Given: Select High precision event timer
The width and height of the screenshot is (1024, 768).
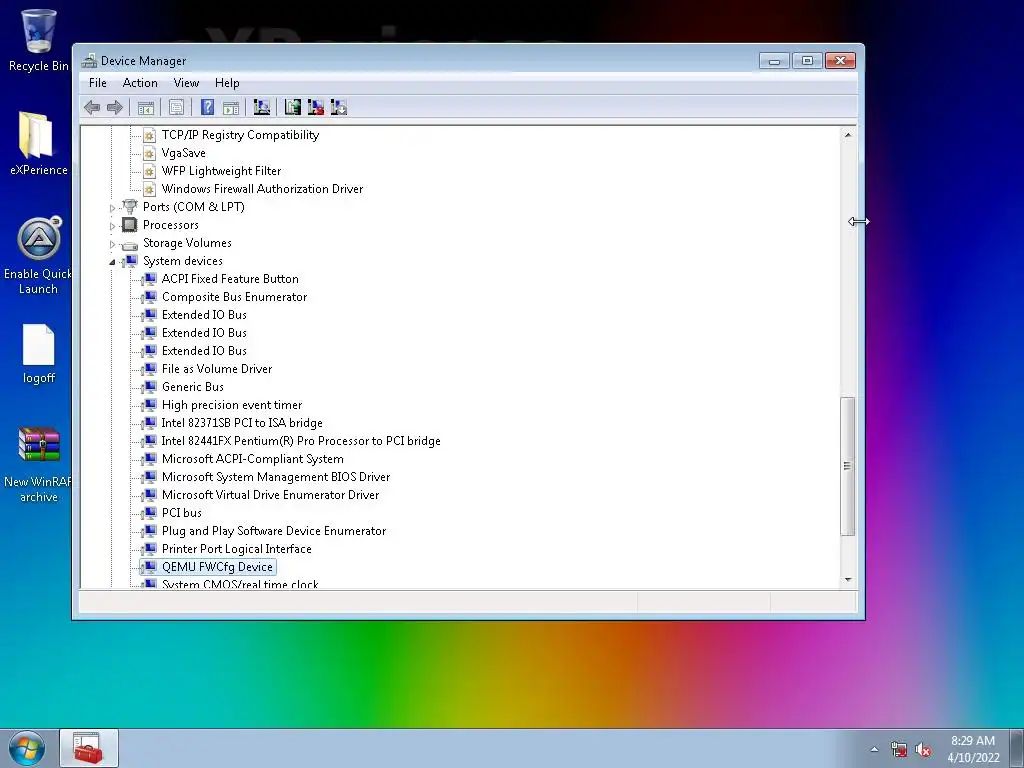Looking at the screenshot, I should pyautogui.click(x=232, y=405).
